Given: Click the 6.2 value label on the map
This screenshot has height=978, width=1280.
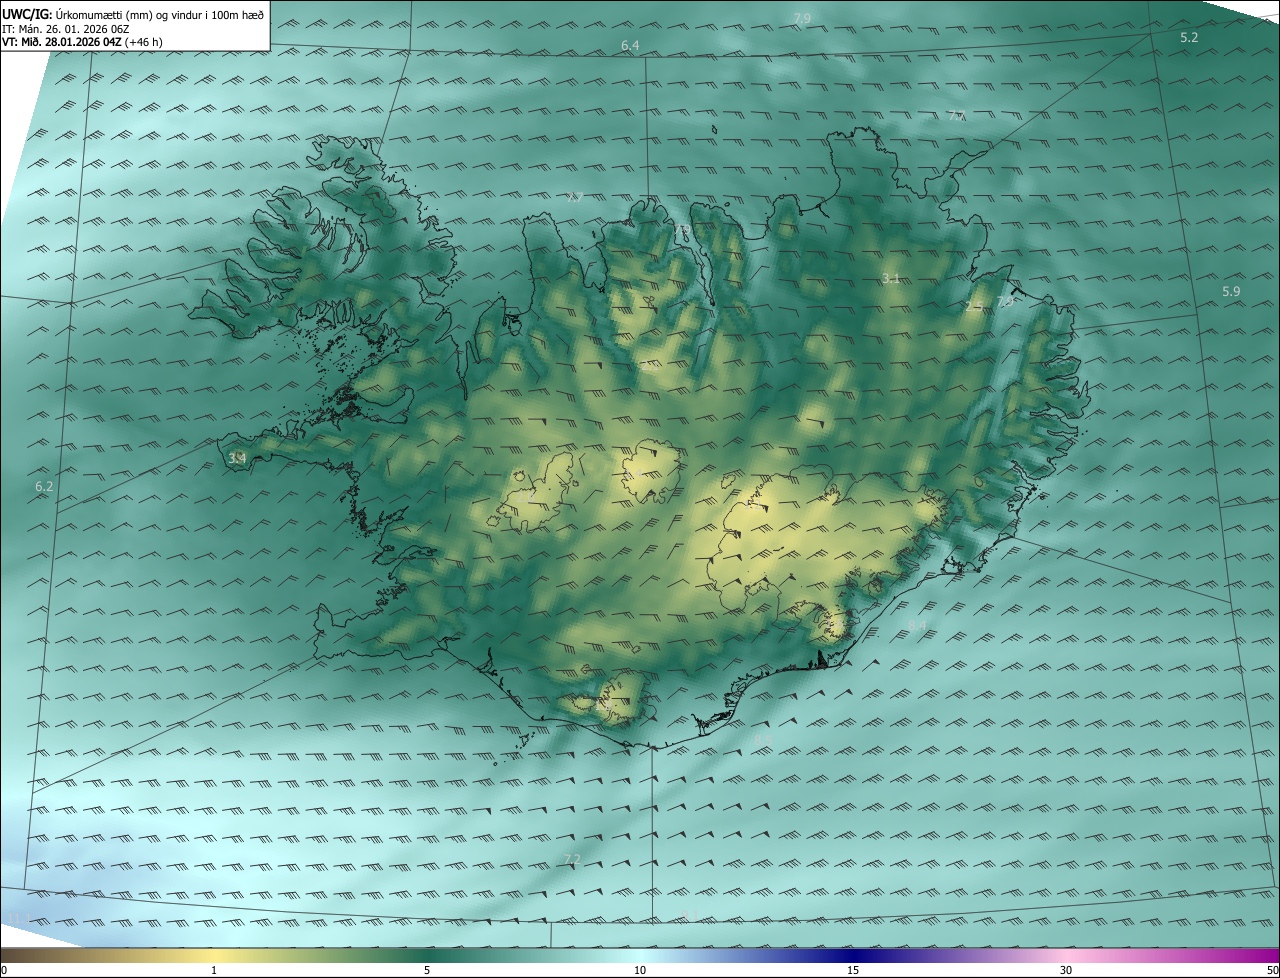Looking at the screenshot, I should pyautogui.click(x=44, y=486).
